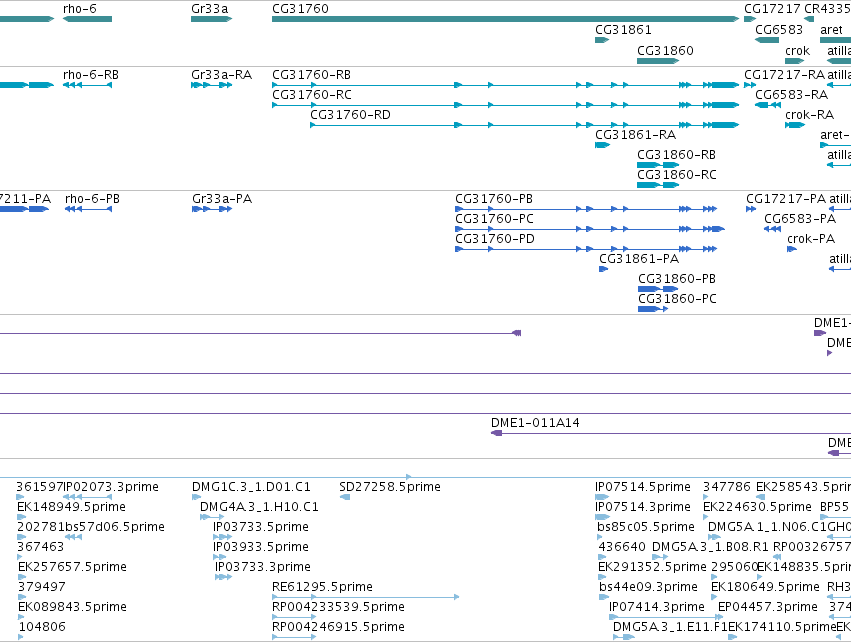
Task: Click the DMG4A.3_1.H10.C1 EST
Action: (x=212, y=517)
